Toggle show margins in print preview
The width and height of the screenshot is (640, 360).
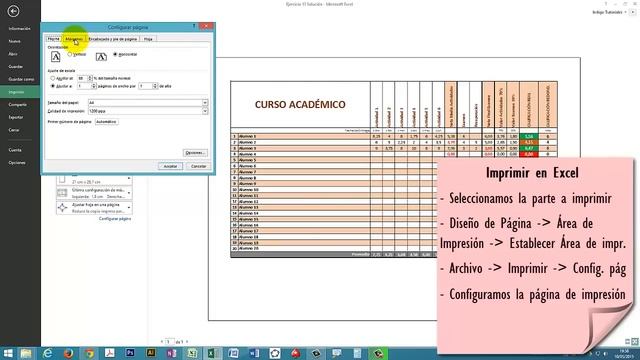627,341
